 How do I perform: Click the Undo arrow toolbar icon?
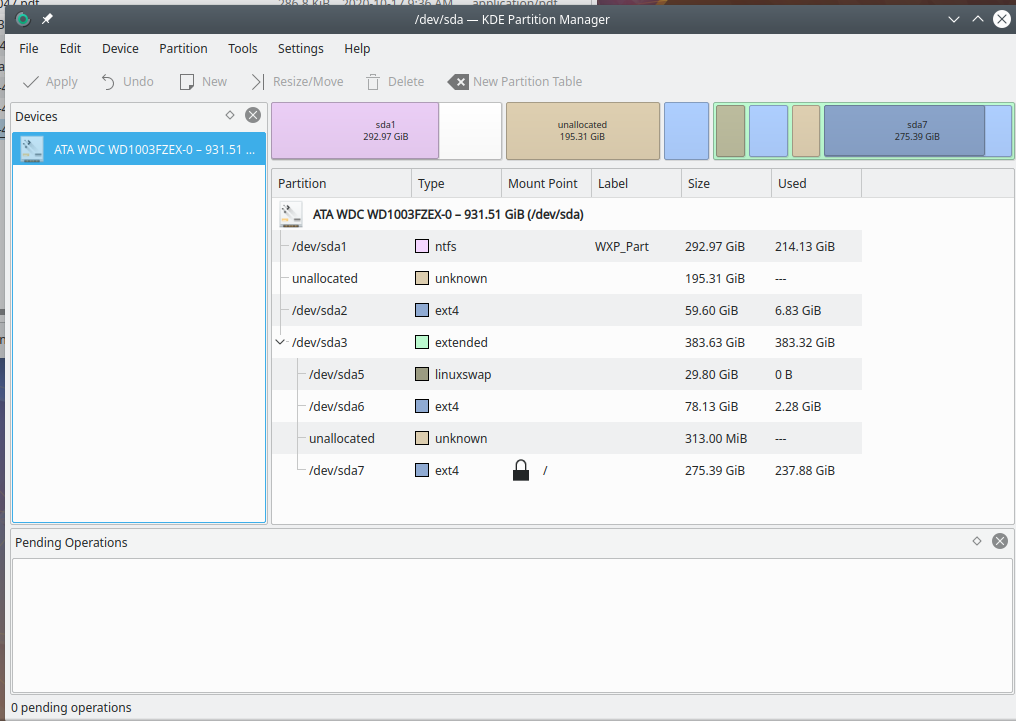[108, 82]
